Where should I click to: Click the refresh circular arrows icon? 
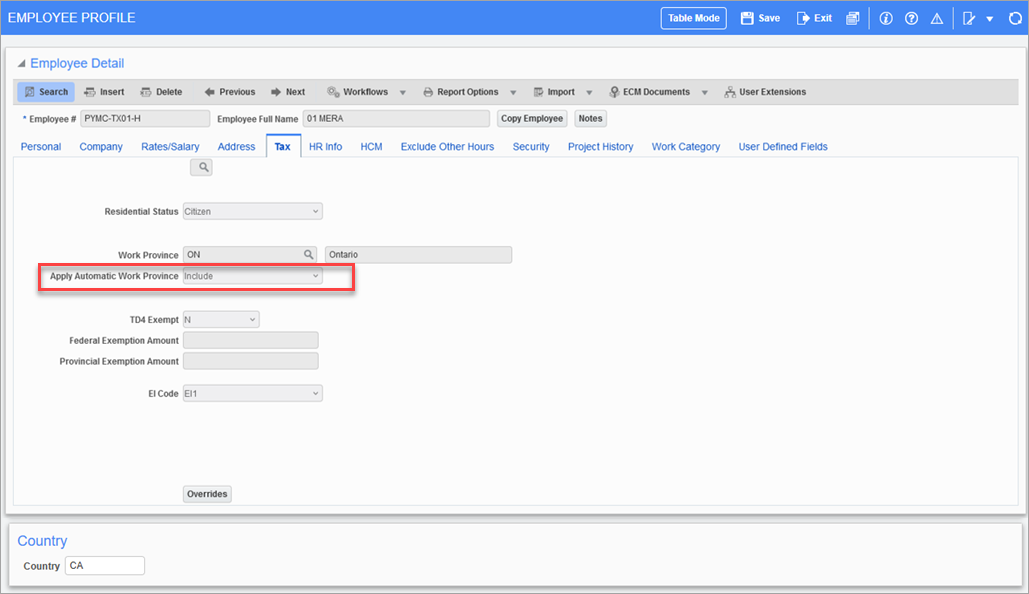[x=1015, y=18]
